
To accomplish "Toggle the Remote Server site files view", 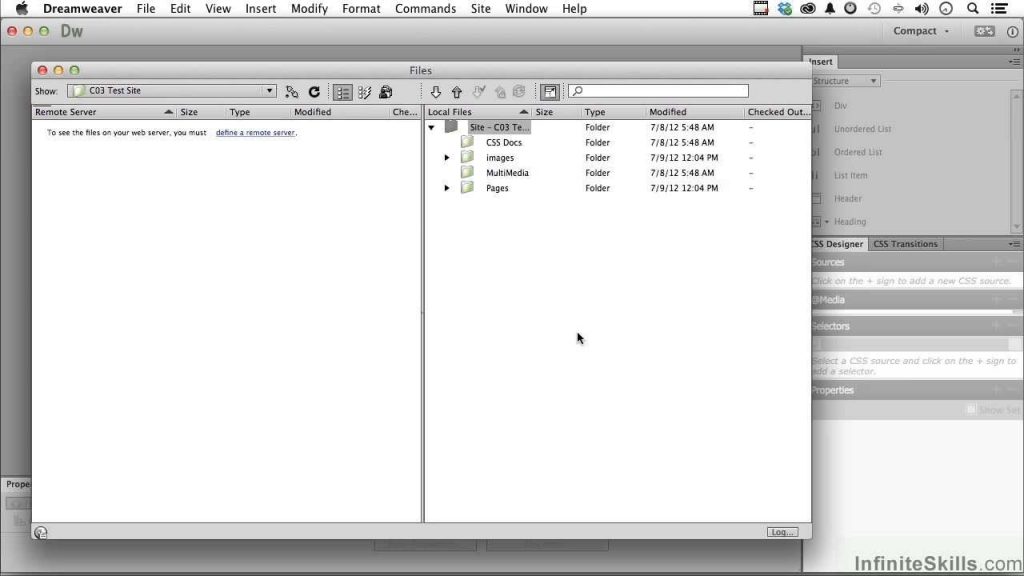I will tap(343, 92).
